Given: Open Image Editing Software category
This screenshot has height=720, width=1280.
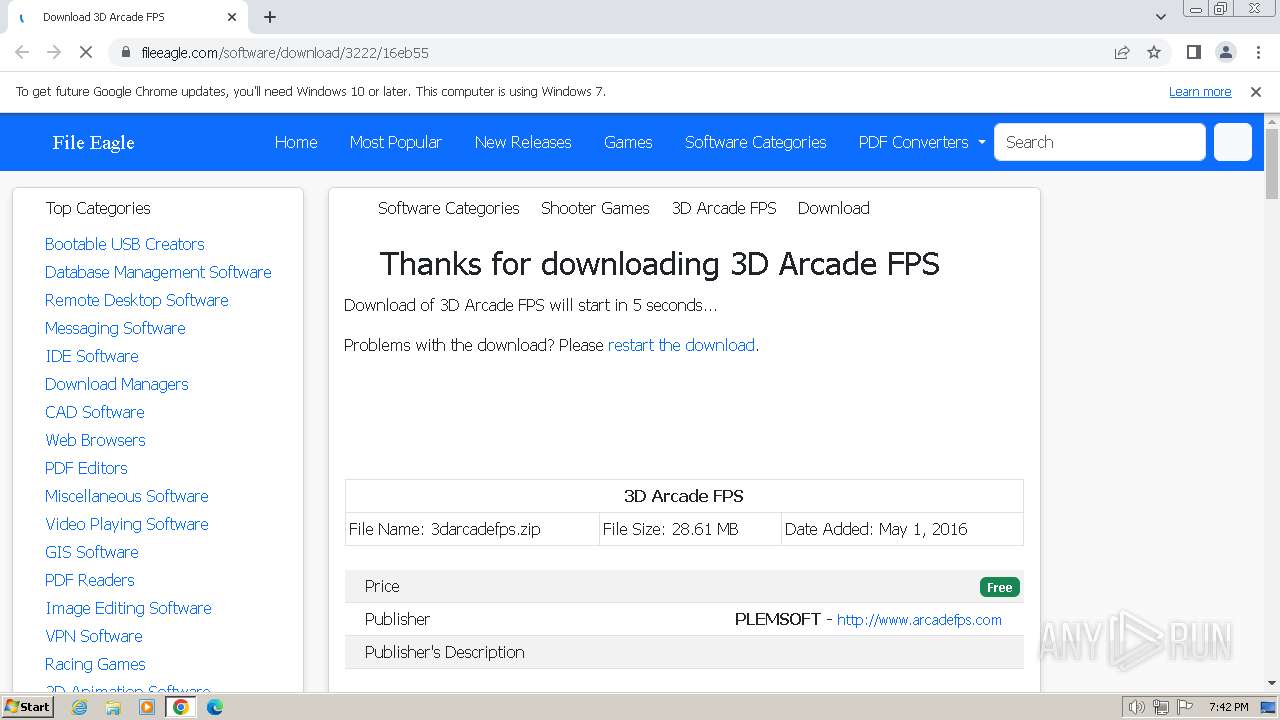Looking at the screenshot, I should tap(128, 608).
